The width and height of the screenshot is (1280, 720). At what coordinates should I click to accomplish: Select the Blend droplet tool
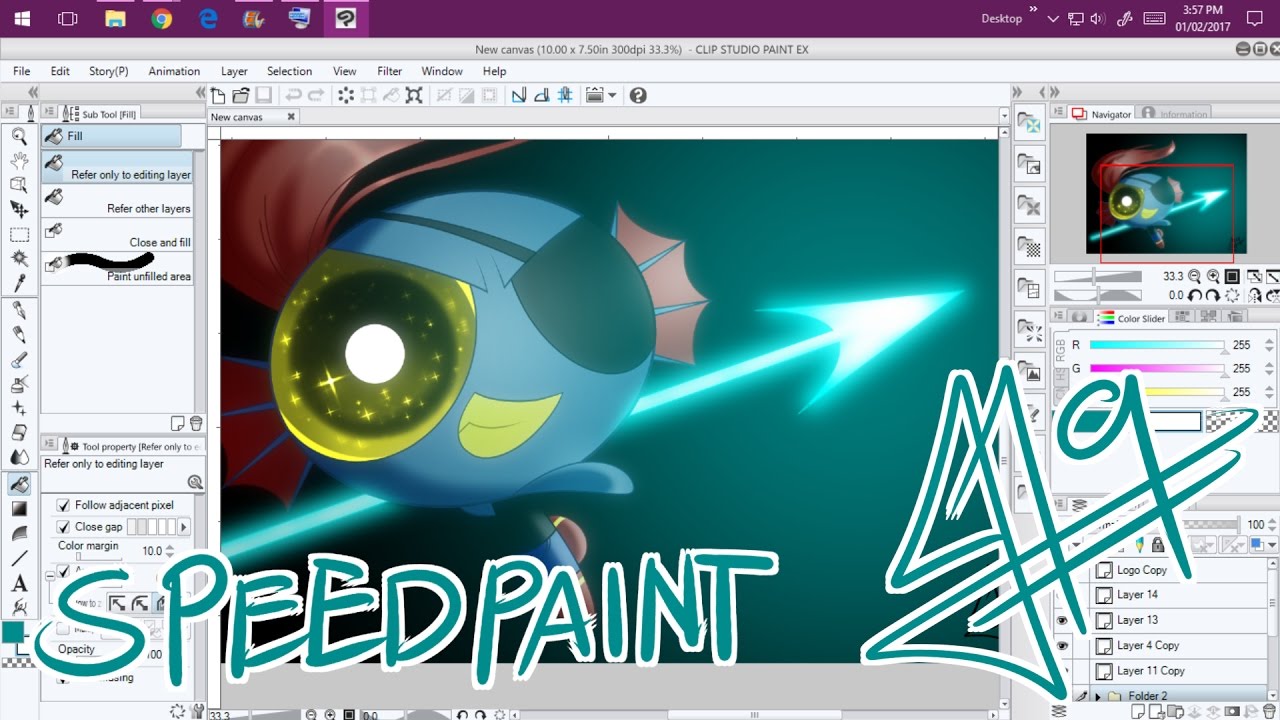[19, 457]
